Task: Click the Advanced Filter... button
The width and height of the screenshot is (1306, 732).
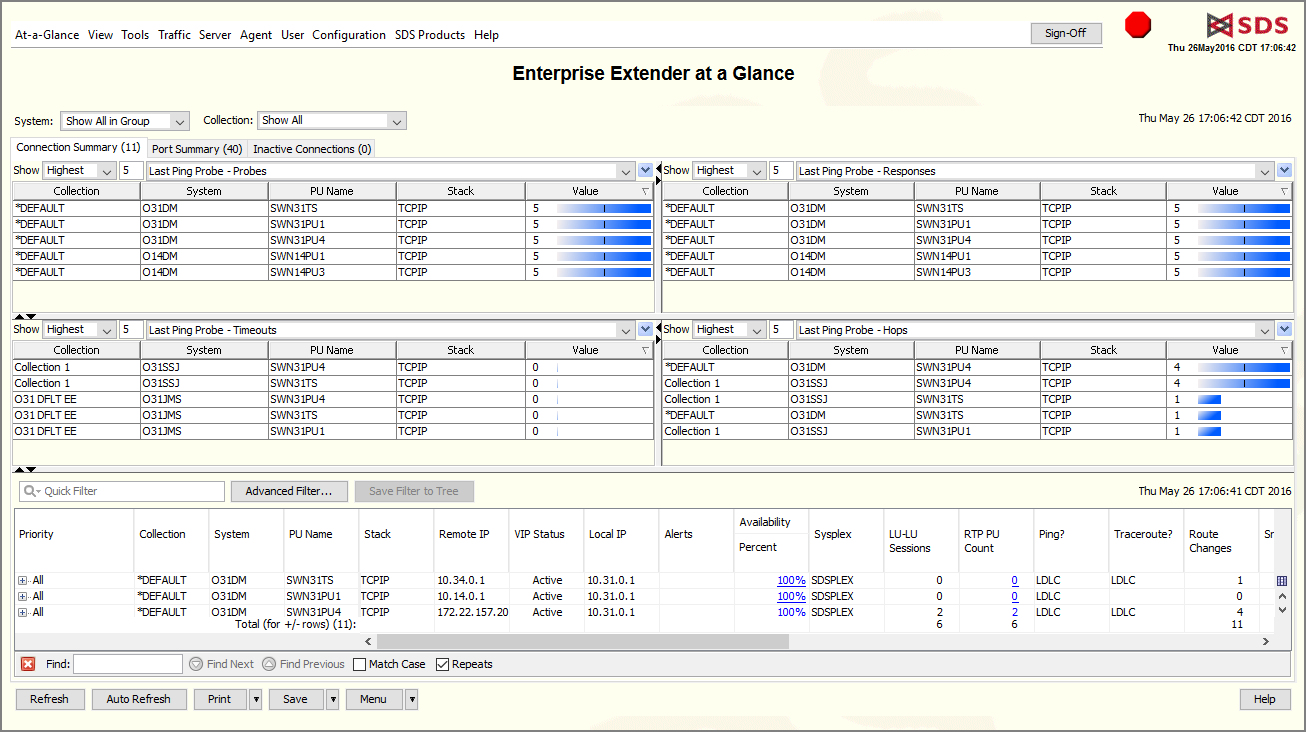Action: (289, 491)
